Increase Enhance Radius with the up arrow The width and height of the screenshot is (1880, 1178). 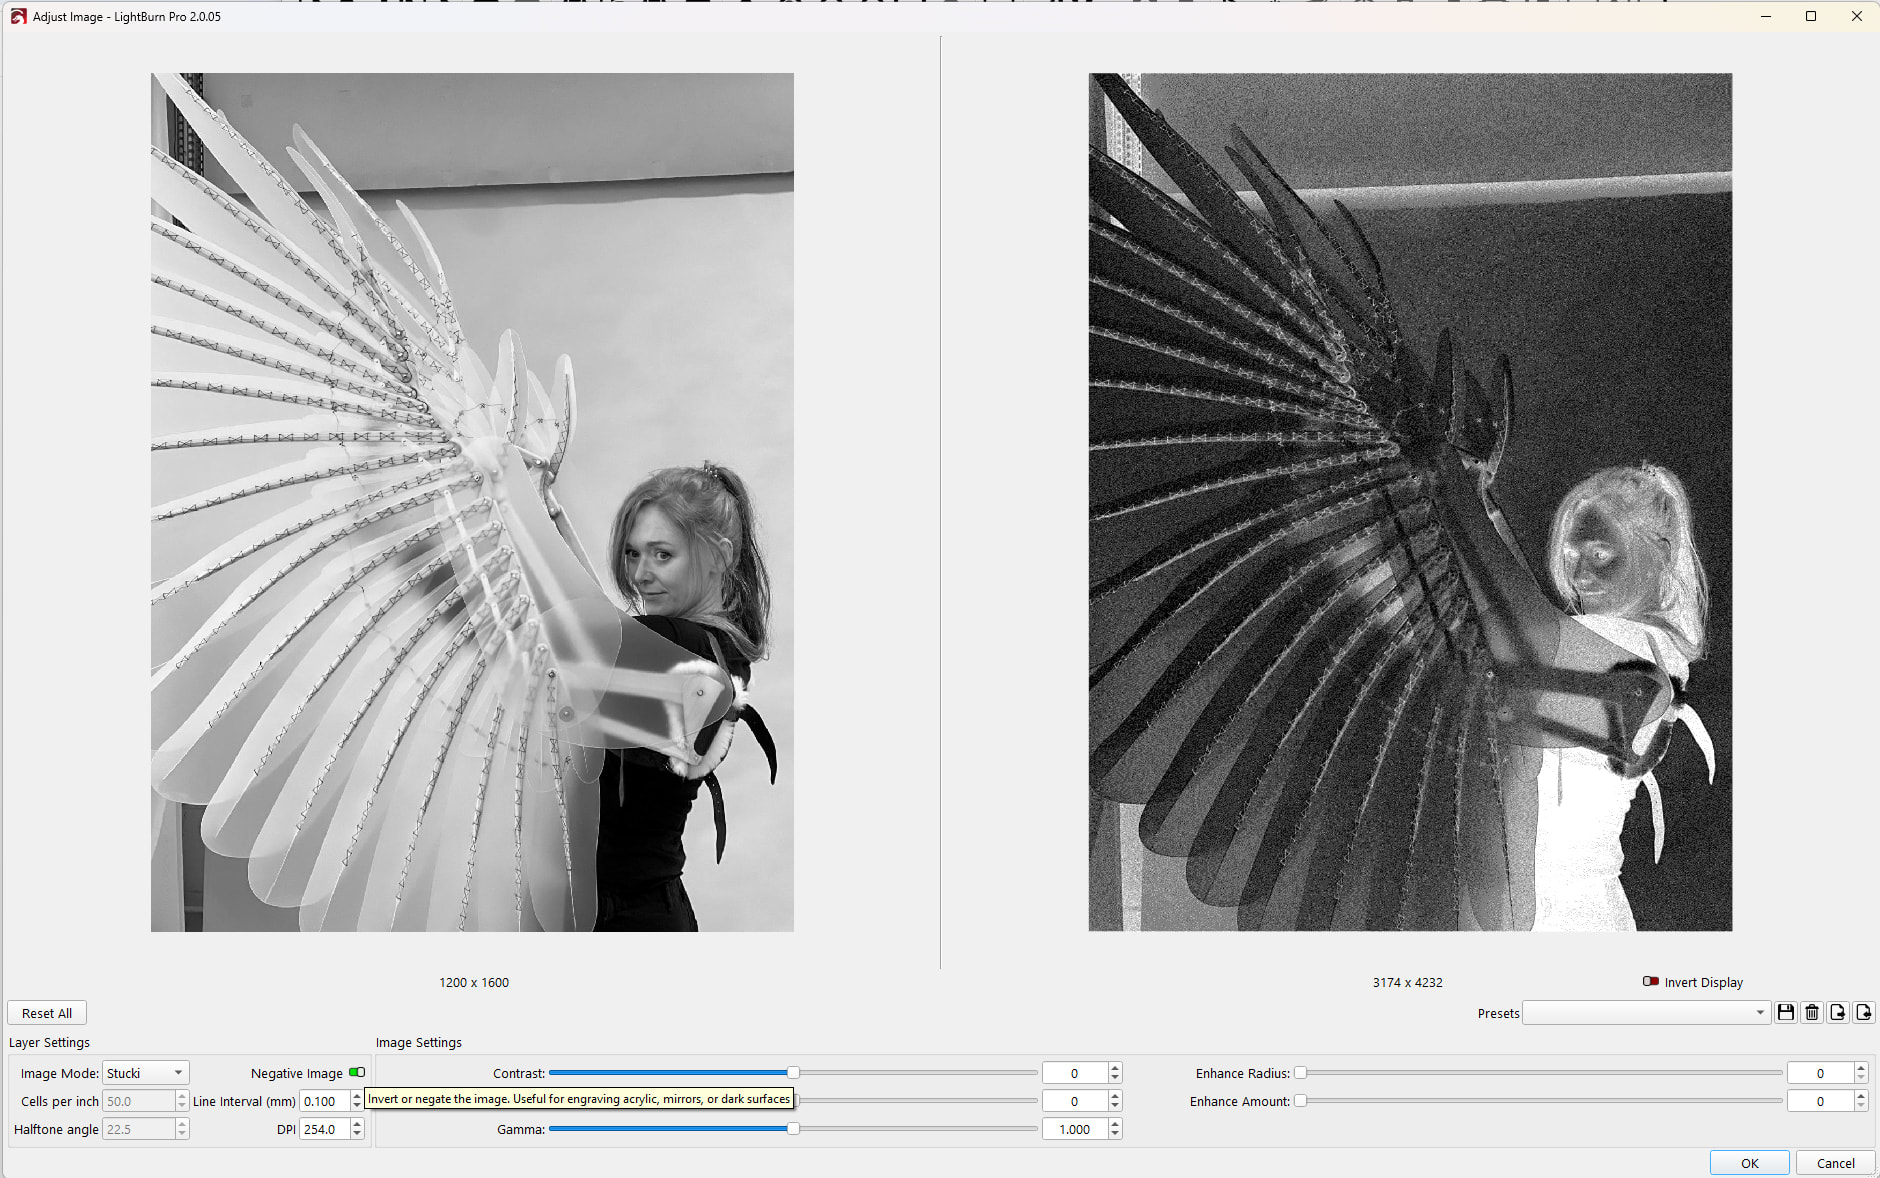coord(1861,1068)
